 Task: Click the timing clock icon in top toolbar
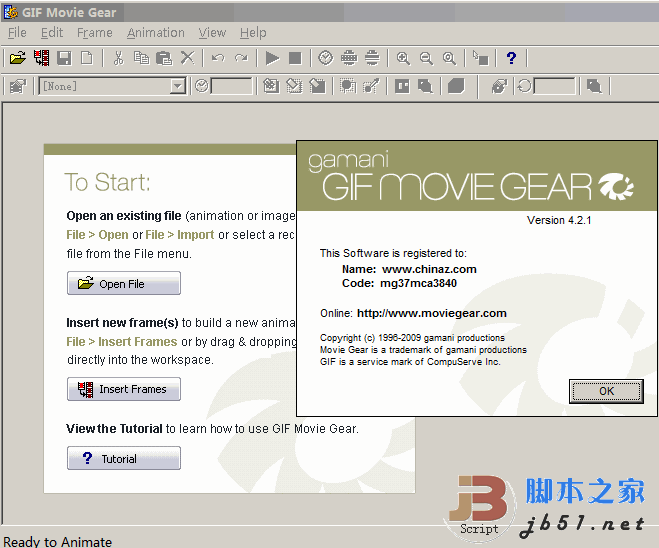pyautogui.click(x=326, y=58)
